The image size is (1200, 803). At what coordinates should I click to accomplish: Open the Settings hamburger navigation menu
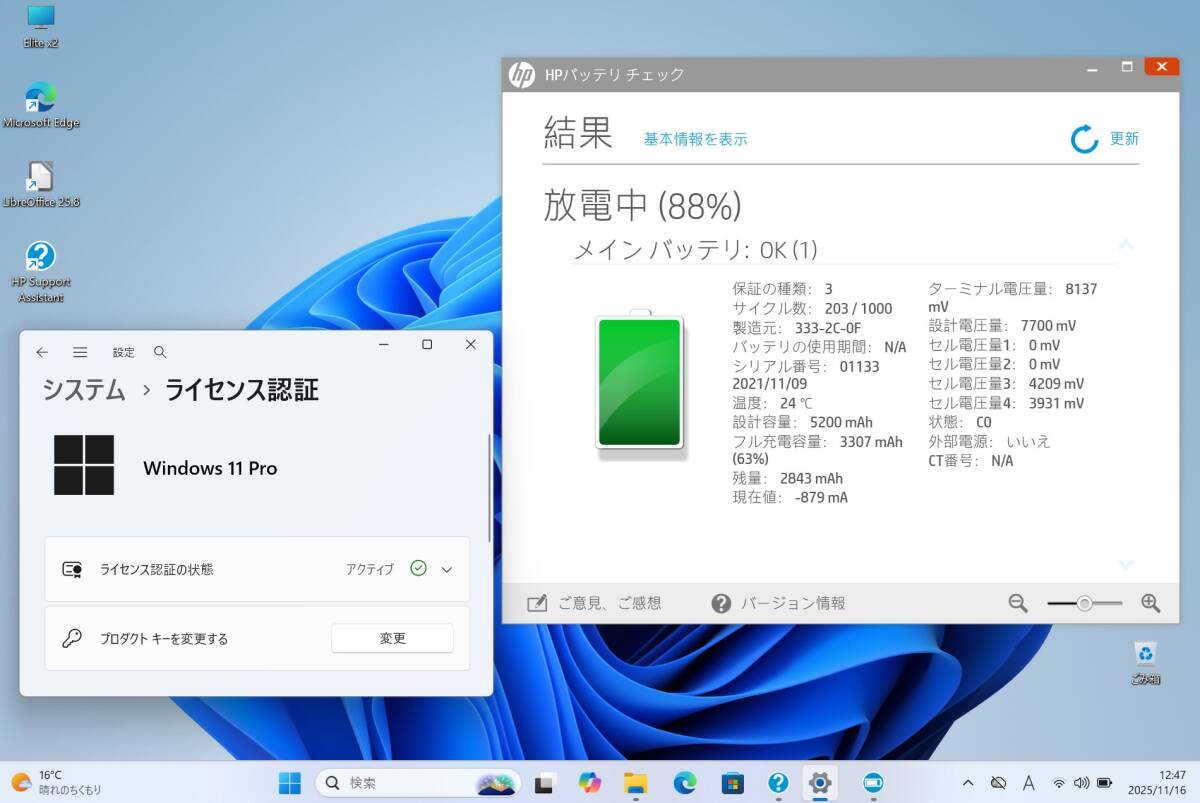pyautogui.click(x=80, y=352)
